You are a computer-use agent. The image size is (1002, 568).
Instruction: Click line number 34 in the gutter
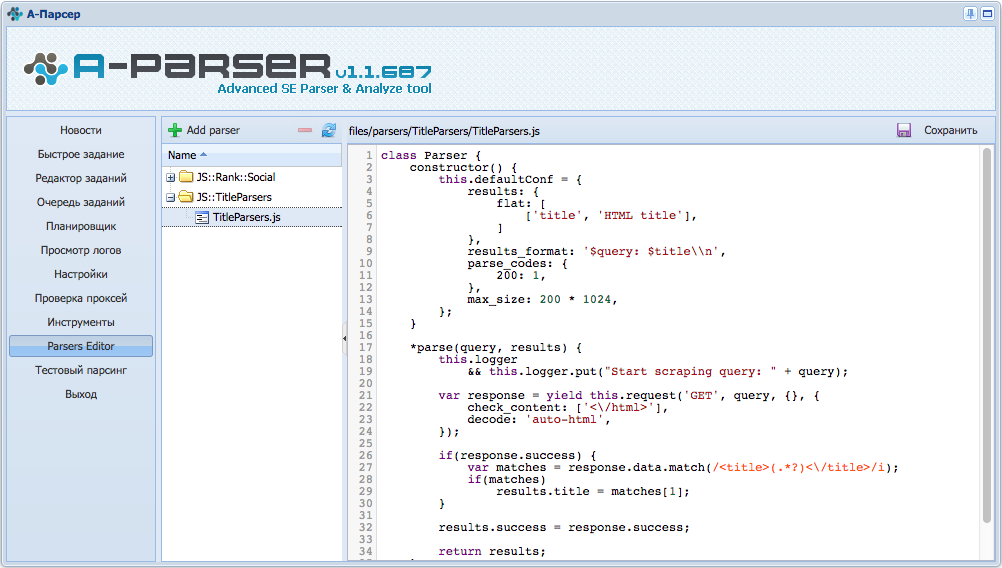(366, 551)
